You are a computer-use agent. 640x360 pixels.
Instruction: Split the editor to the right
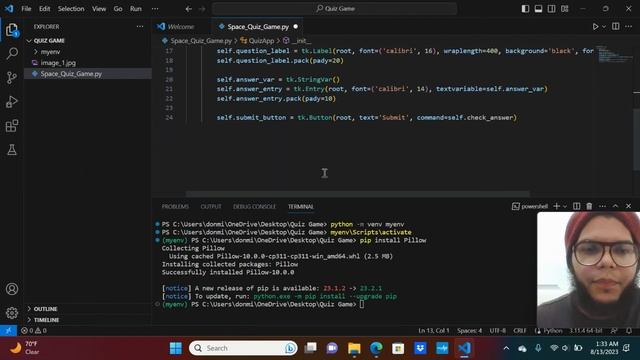point(616,27)
